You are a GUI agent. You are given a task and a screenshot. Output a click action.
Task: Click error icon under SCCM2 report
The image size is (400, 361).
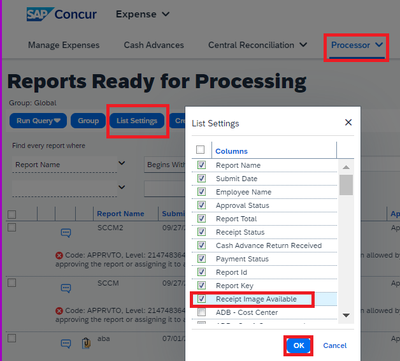59,256
